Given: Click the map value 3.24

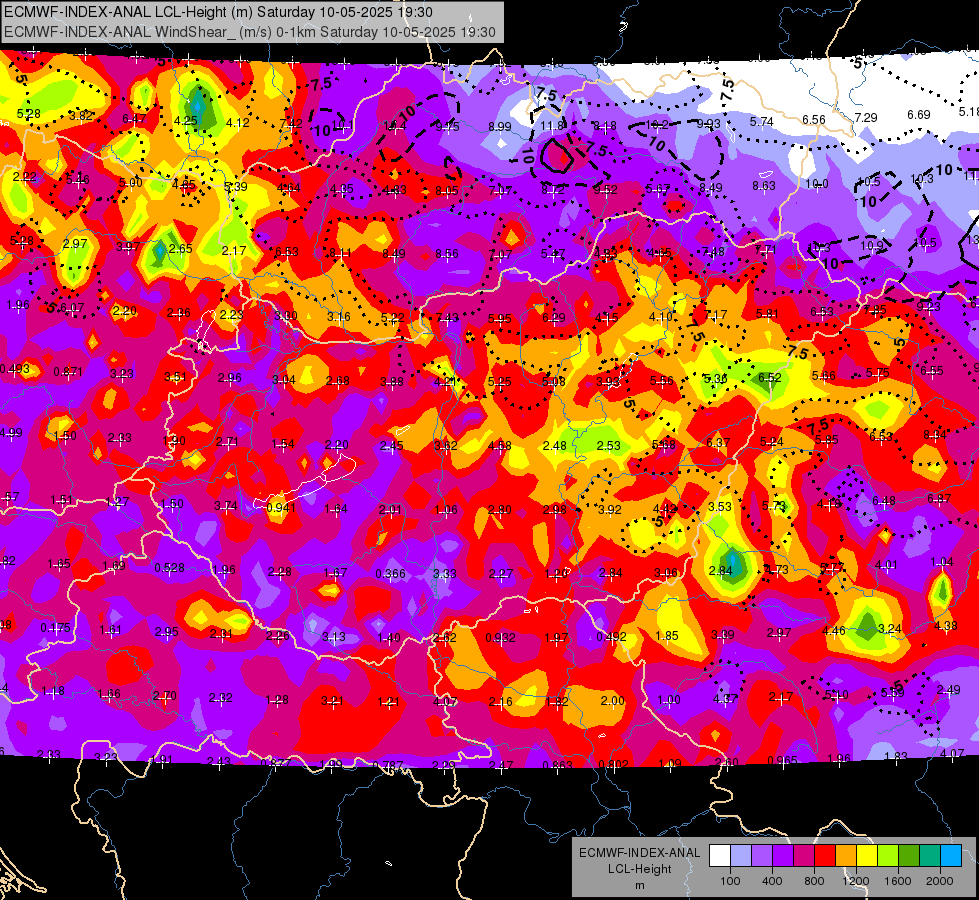Looking at the screenshot, I should tap(890, 628).
